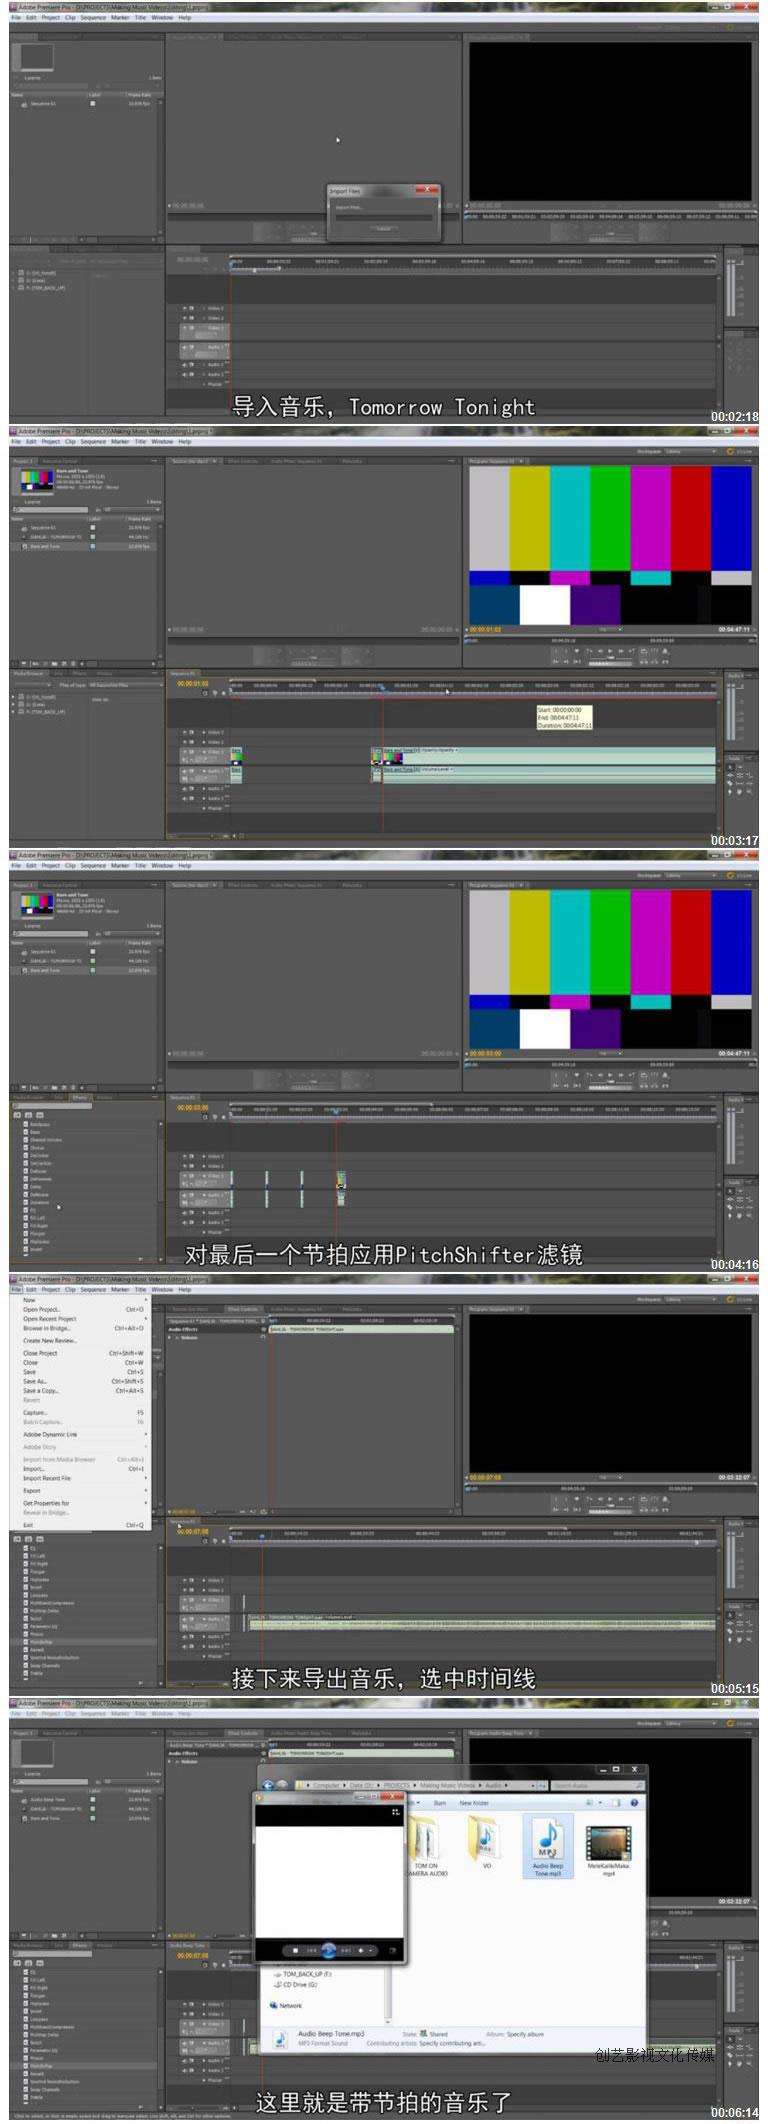Click Burn in Explorer toolbar
The image size is (768, 2124).
click(x=439, y=1802)
